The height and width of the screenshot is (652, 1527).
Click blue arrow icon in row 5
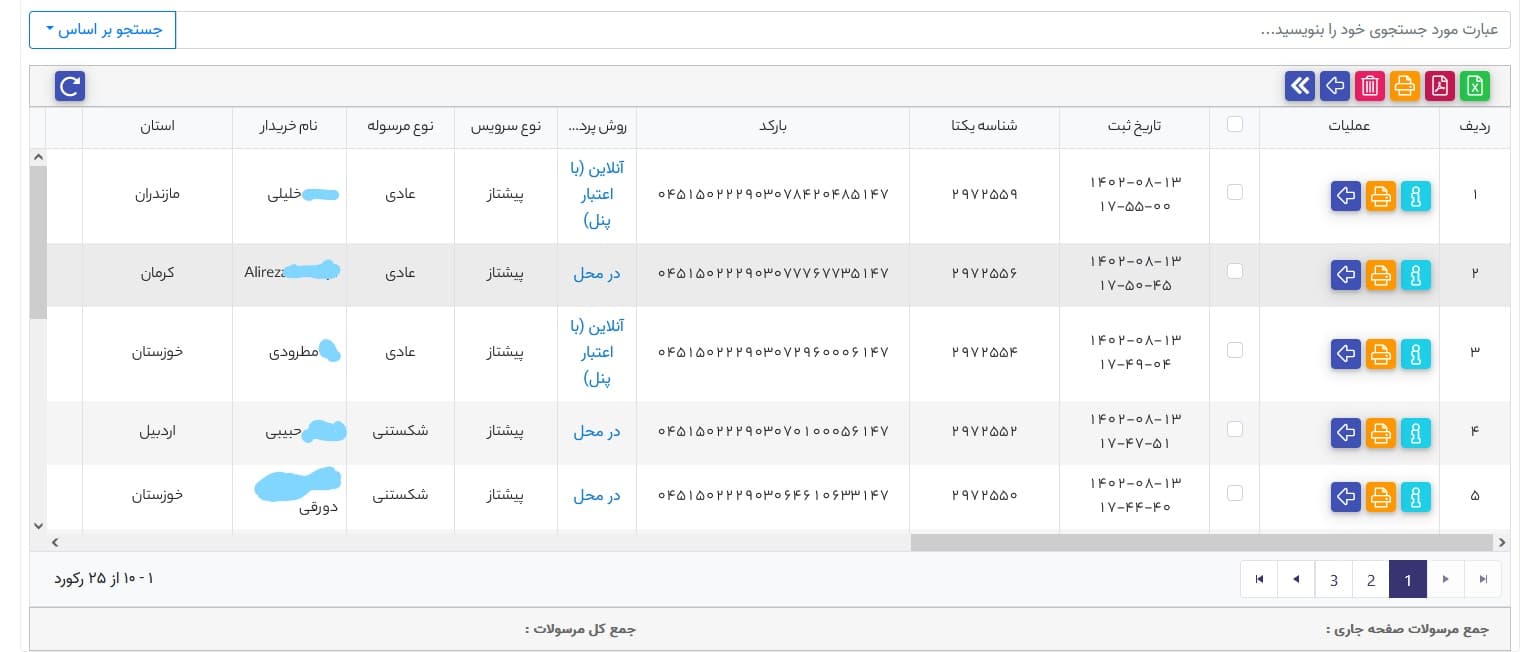[x=1346, y=496]
